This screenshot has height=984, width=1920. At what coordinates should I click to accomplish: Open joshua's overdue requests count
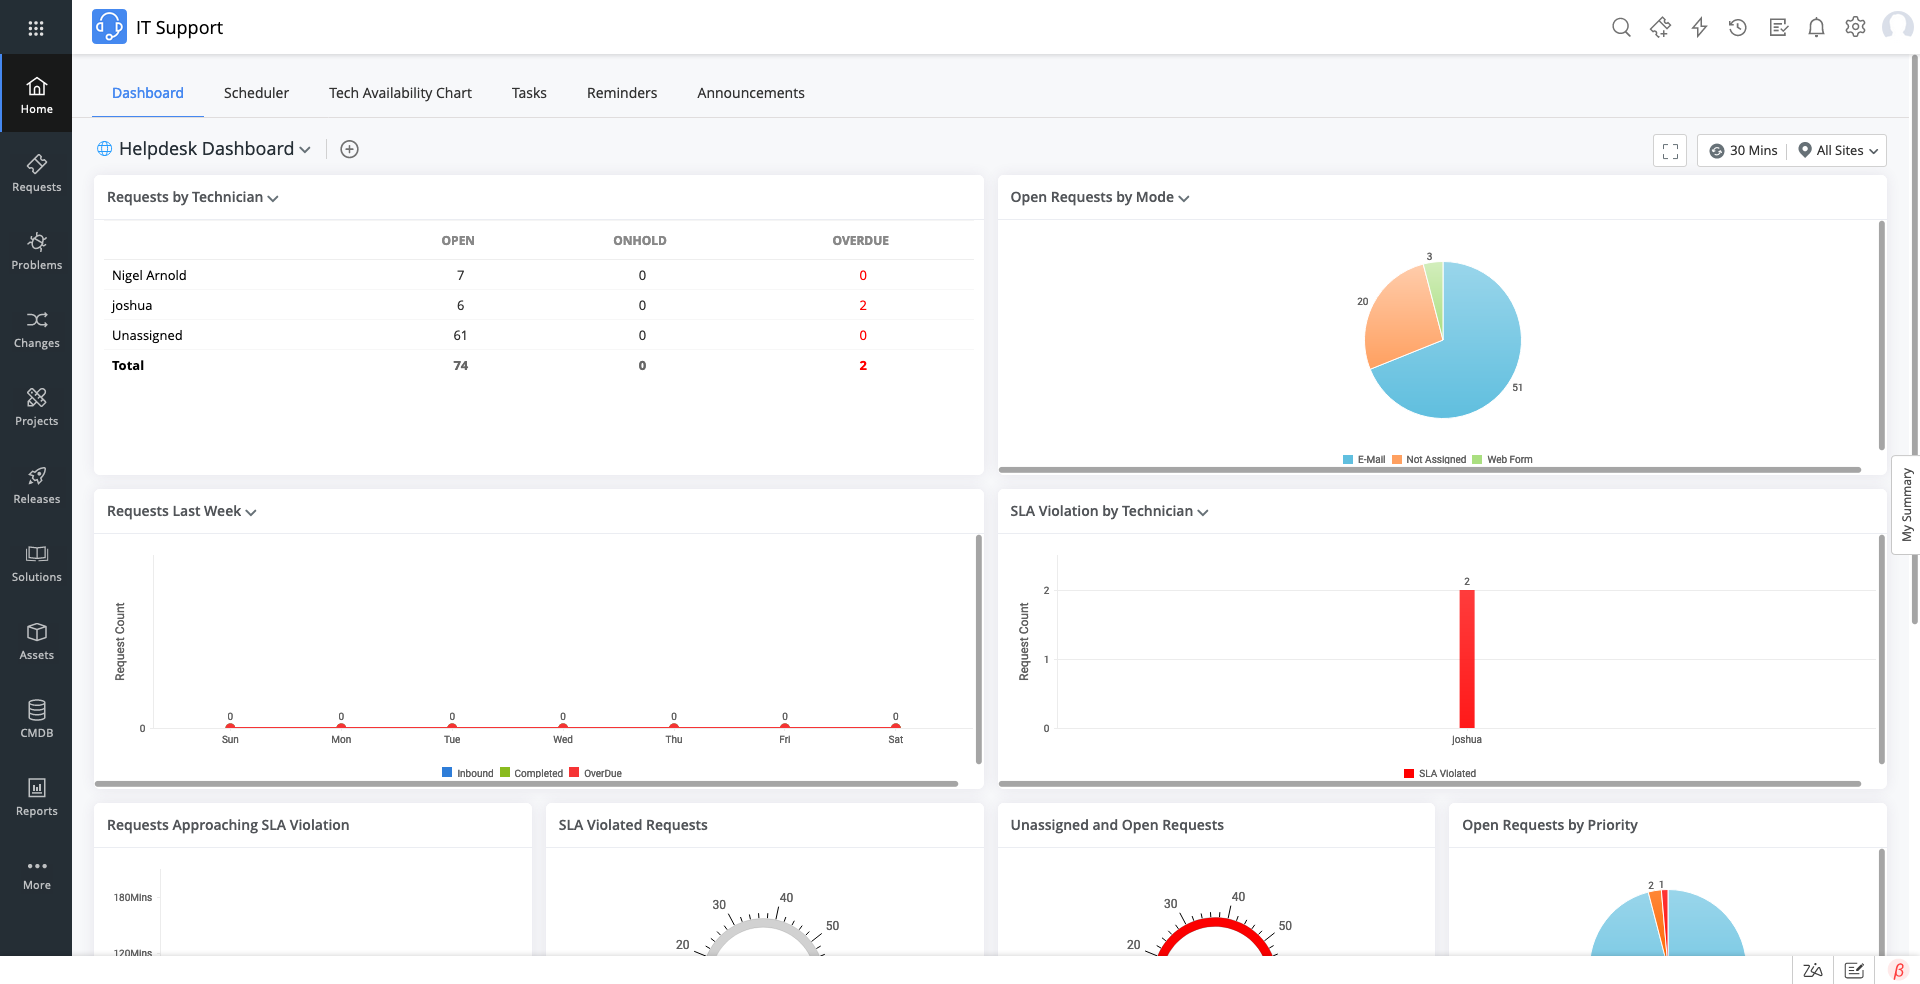(x=862, y=305)
